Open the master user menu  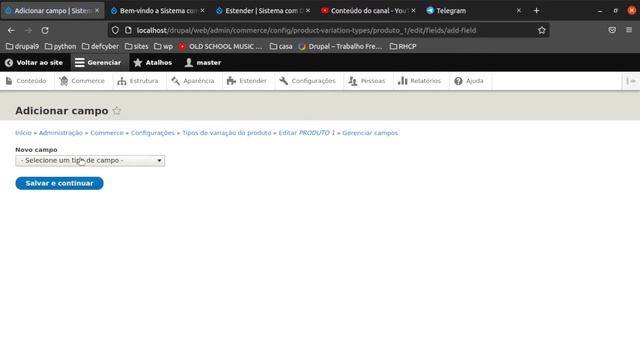pyautogui.click(x=203, y=63)
